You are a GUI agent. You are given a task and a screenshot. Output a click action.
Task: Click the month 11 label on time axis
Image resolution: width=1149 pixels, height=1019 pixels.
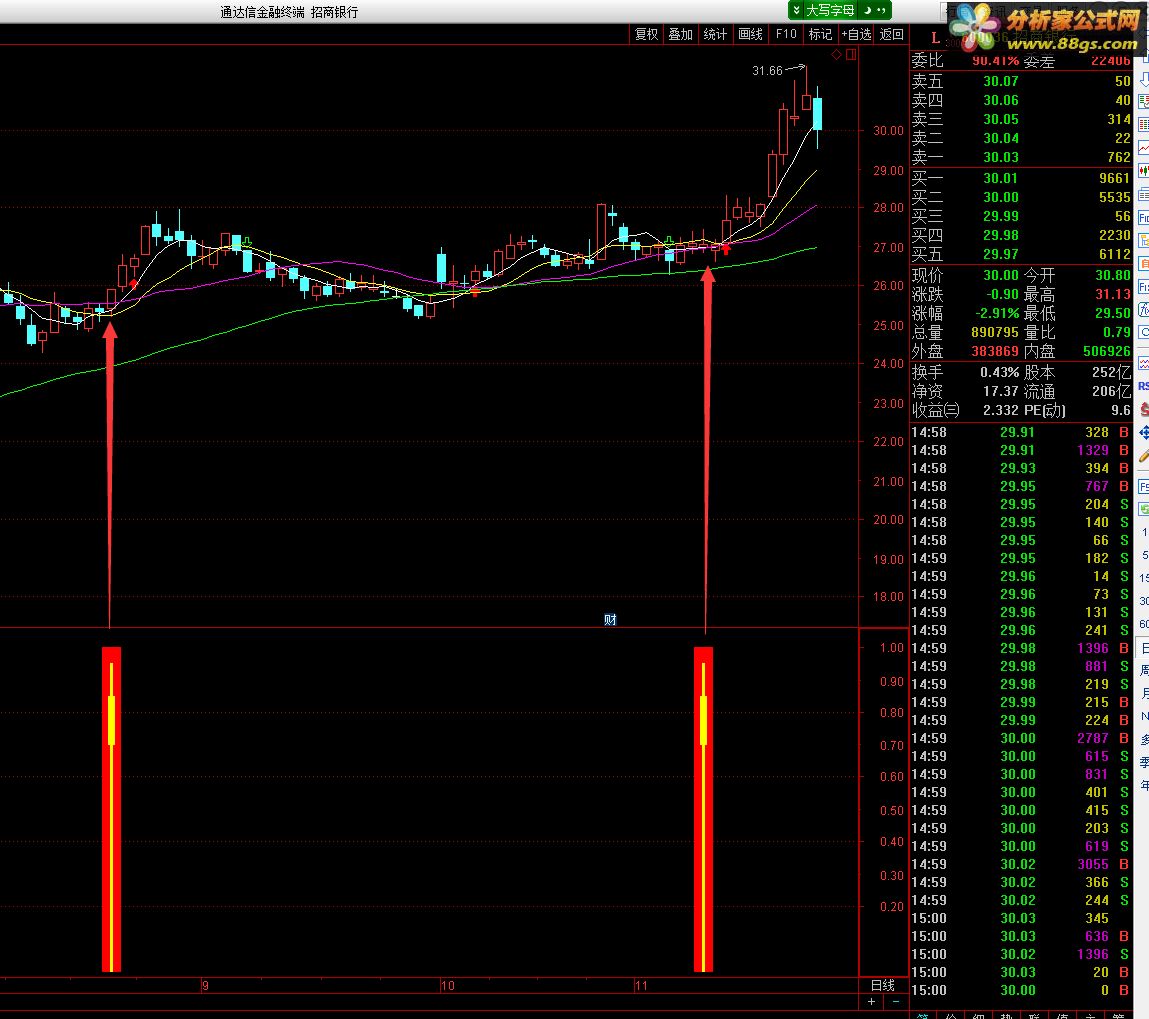point(641,986)
